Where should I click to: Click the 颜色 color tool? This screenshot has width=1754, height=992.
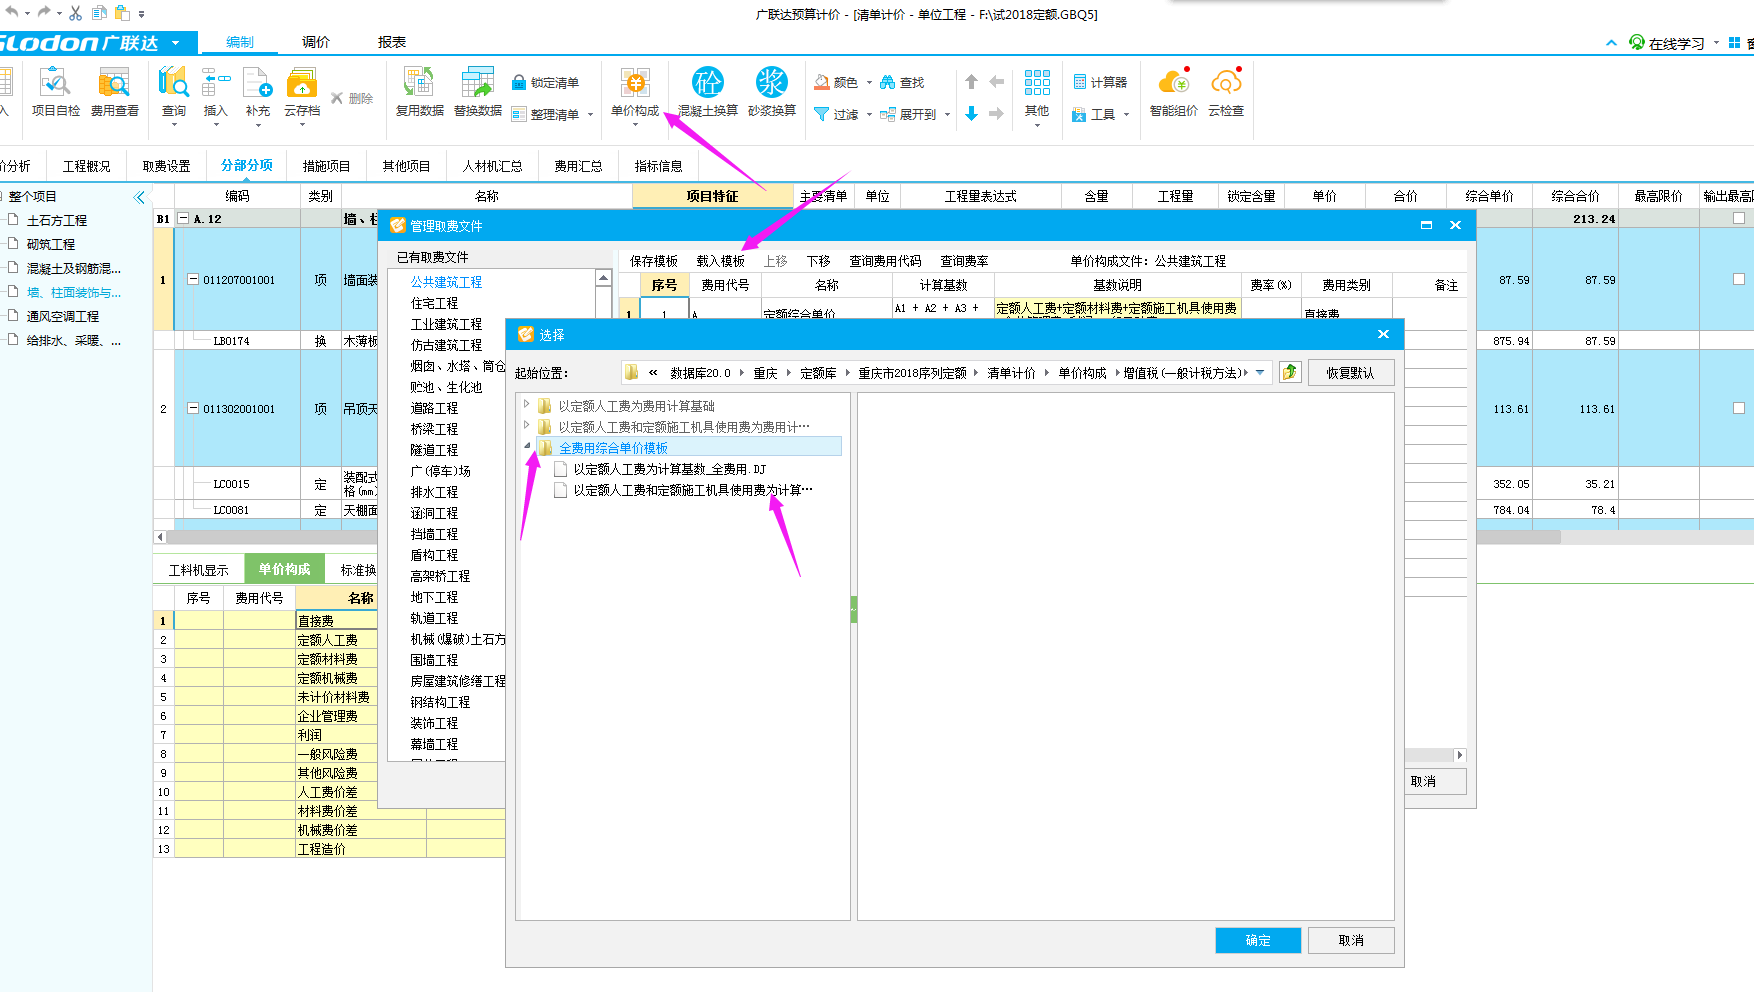tap(836, 82)
